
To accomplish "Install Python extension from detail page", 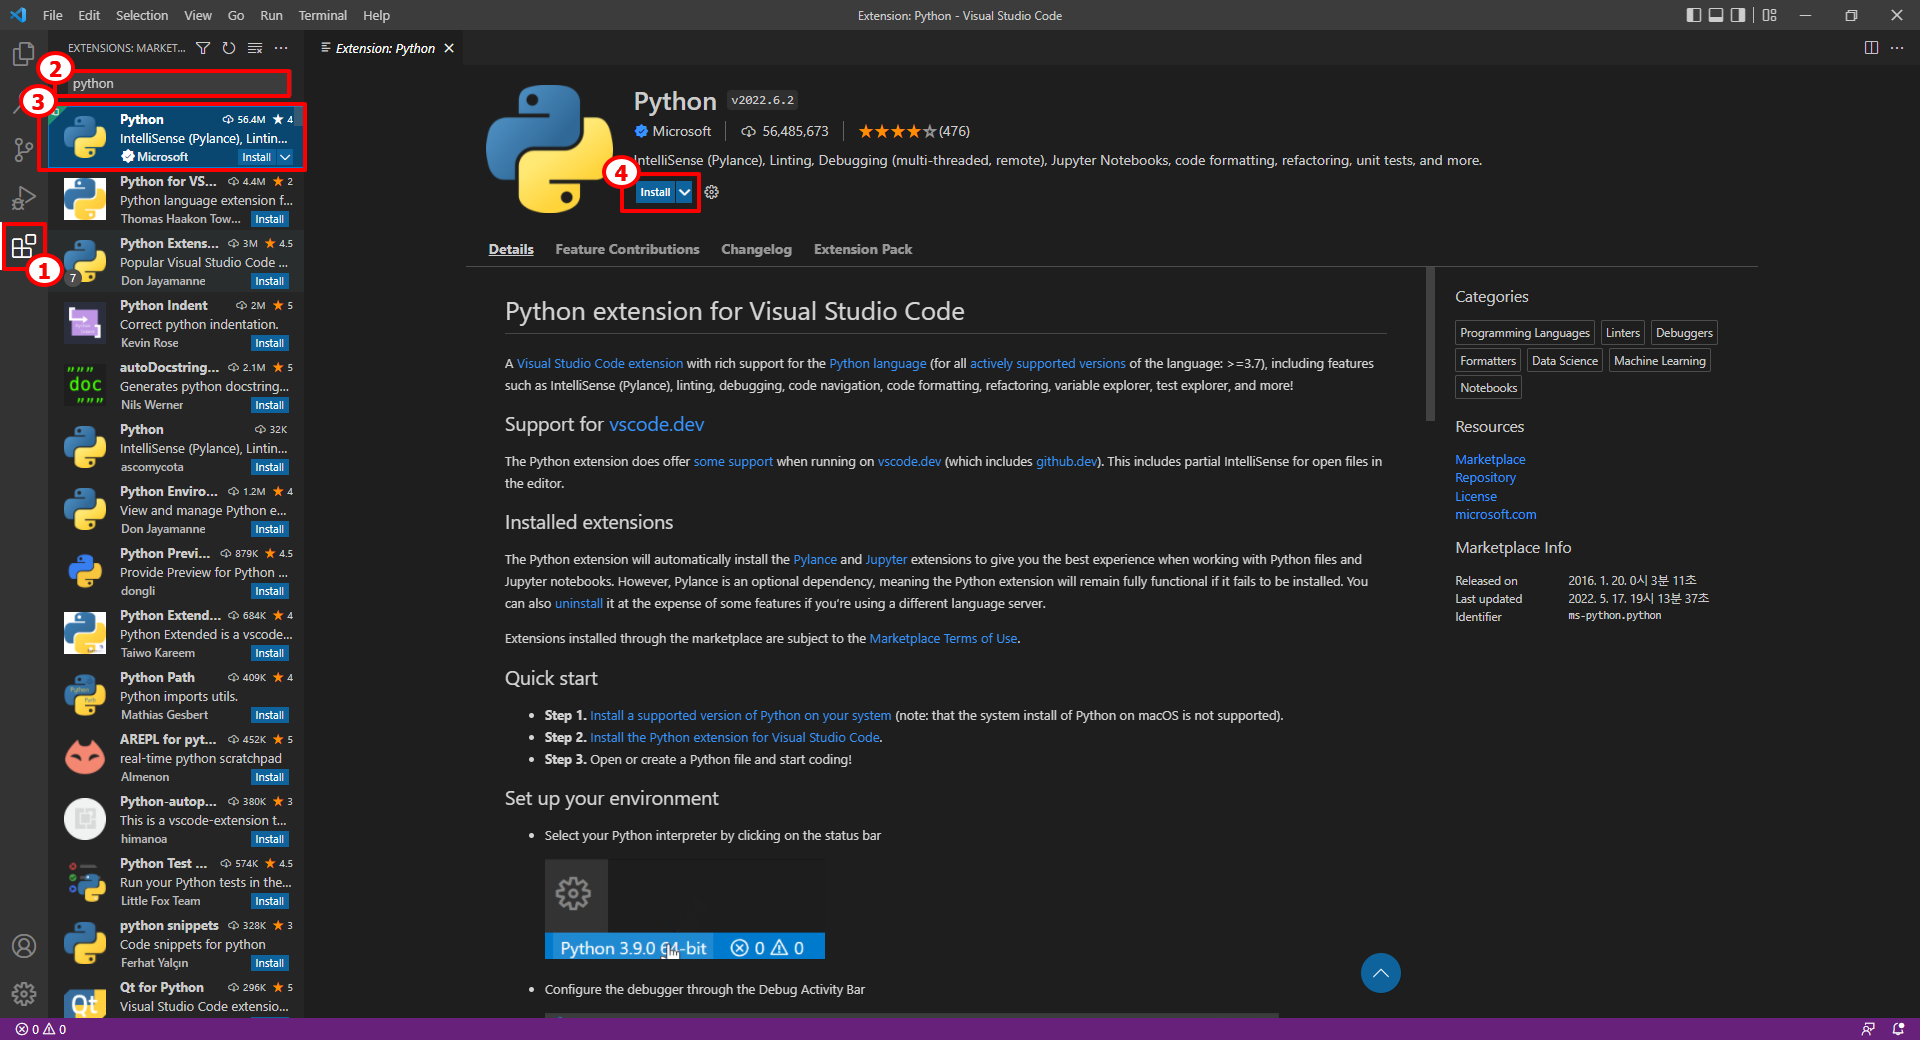I will point(655,192).
